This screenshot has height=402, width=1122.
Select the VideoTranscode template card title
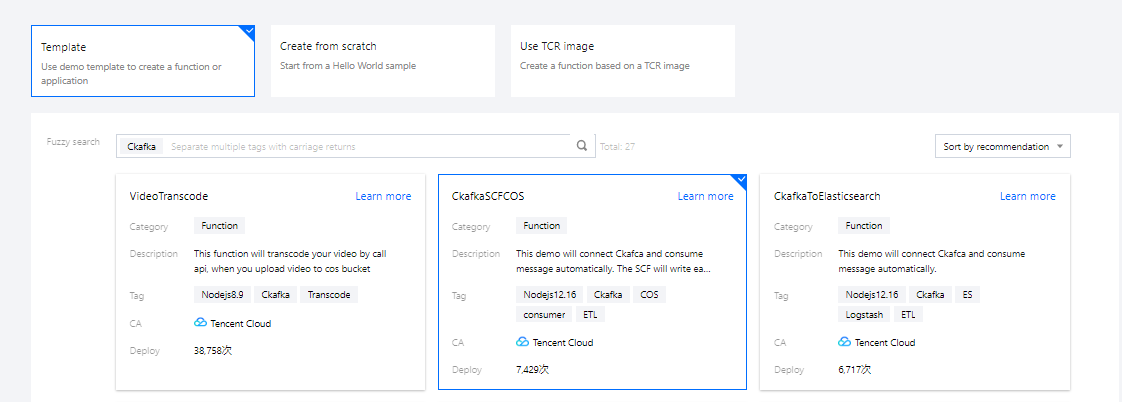[169, 196]
